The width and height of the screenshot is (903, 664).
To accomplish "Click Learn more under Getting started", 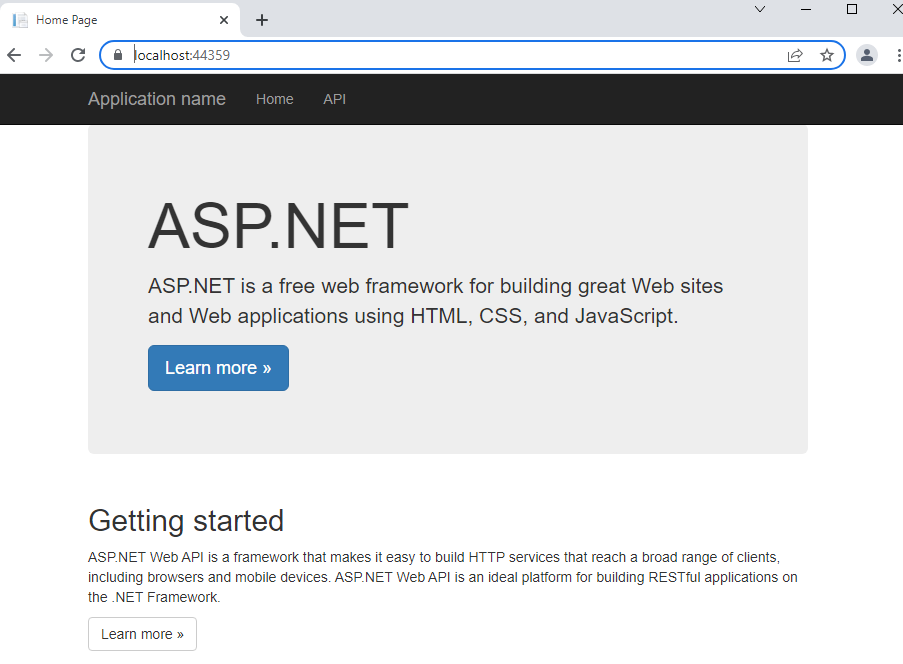I will coord(142,634).
